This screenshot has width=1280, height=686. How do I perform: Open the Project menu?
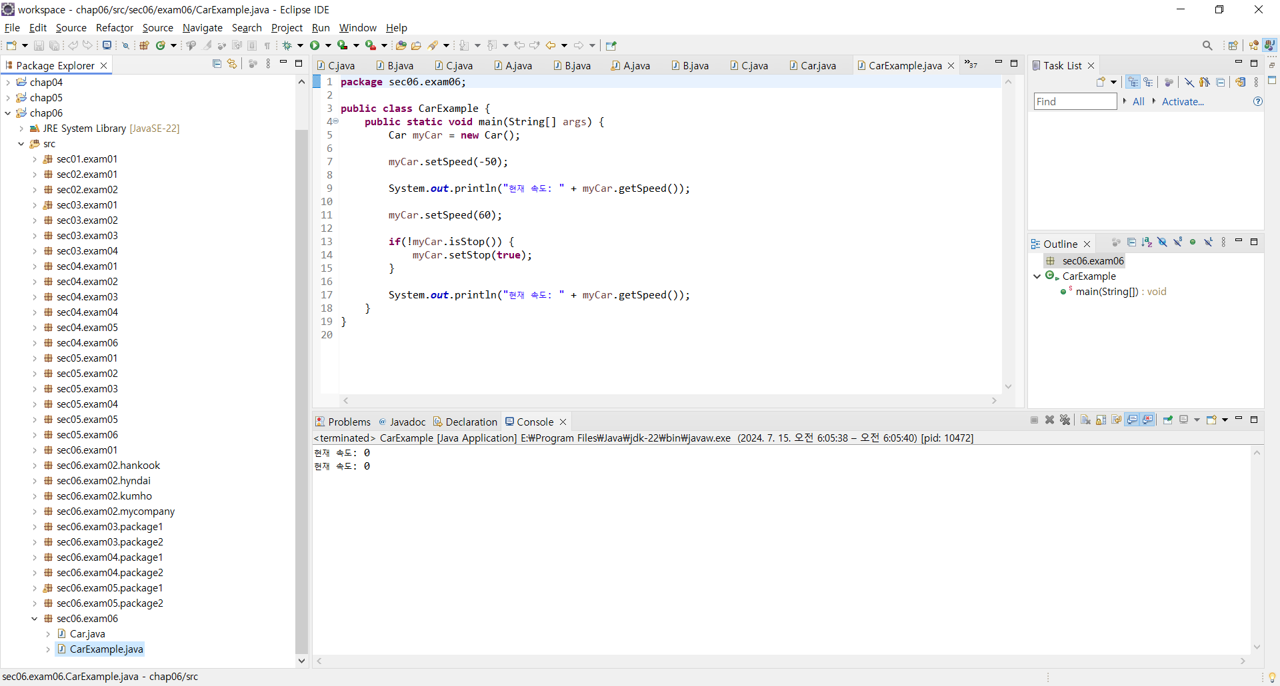point(286,28)
